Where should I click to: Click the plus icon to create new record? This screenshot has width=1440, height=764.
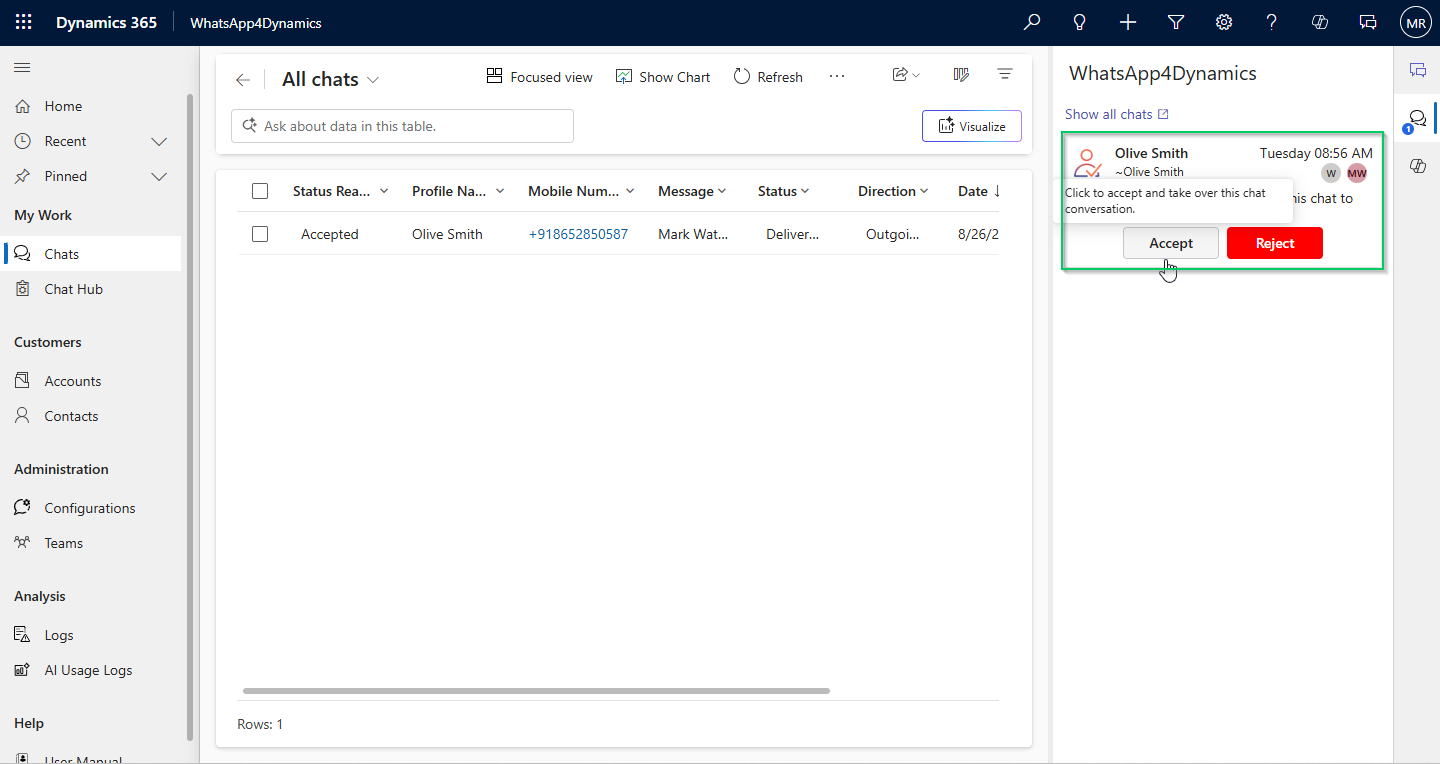tap(1128, 22)
